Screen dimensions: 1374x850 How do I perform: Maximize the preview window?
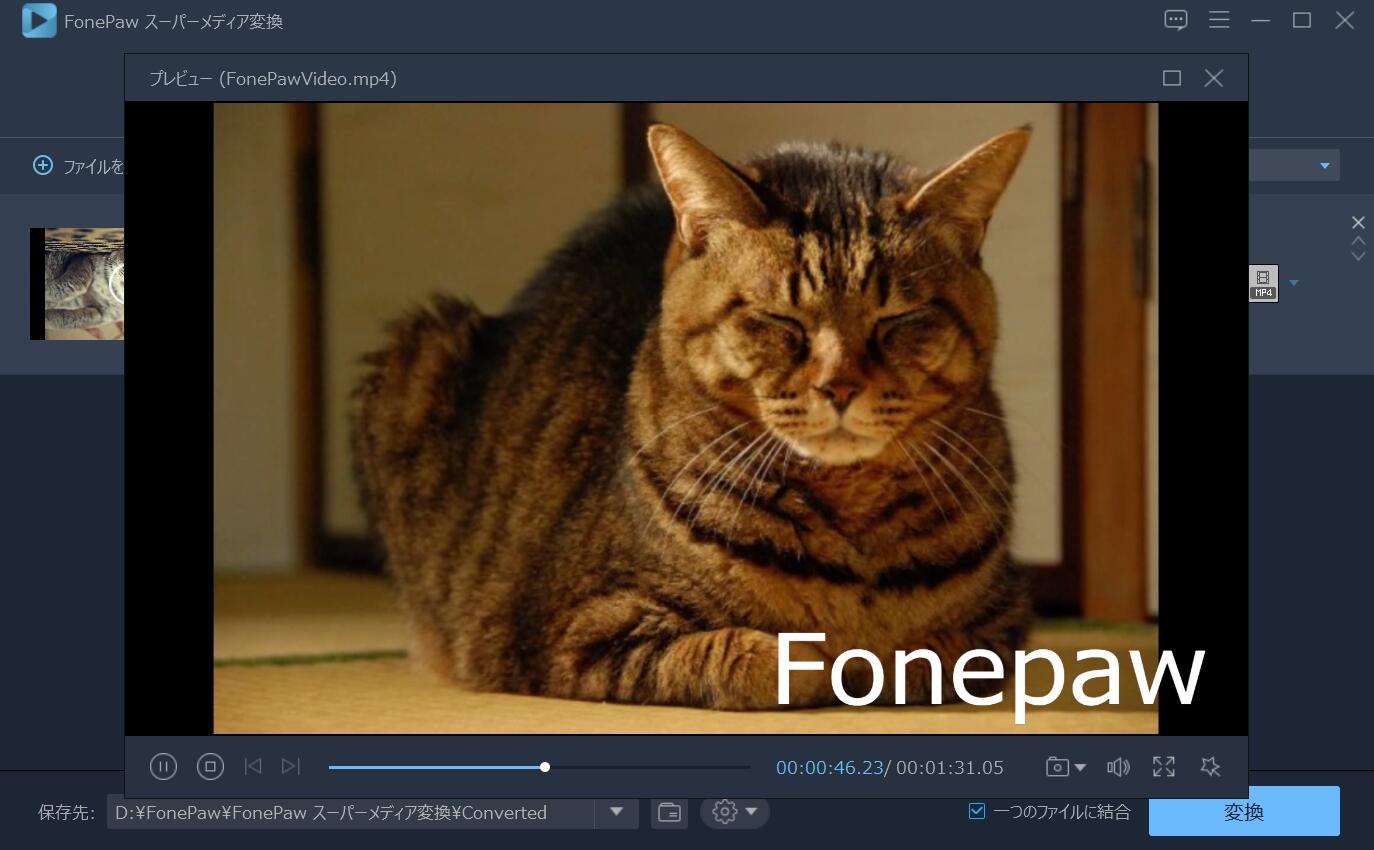click(x=1172, y=78)
